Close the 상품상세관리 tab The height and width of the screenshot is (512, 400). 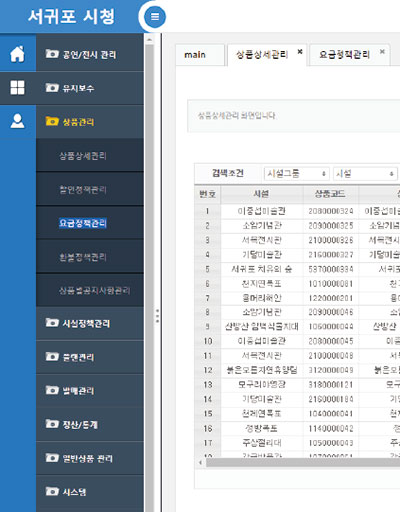pos(300,52)
